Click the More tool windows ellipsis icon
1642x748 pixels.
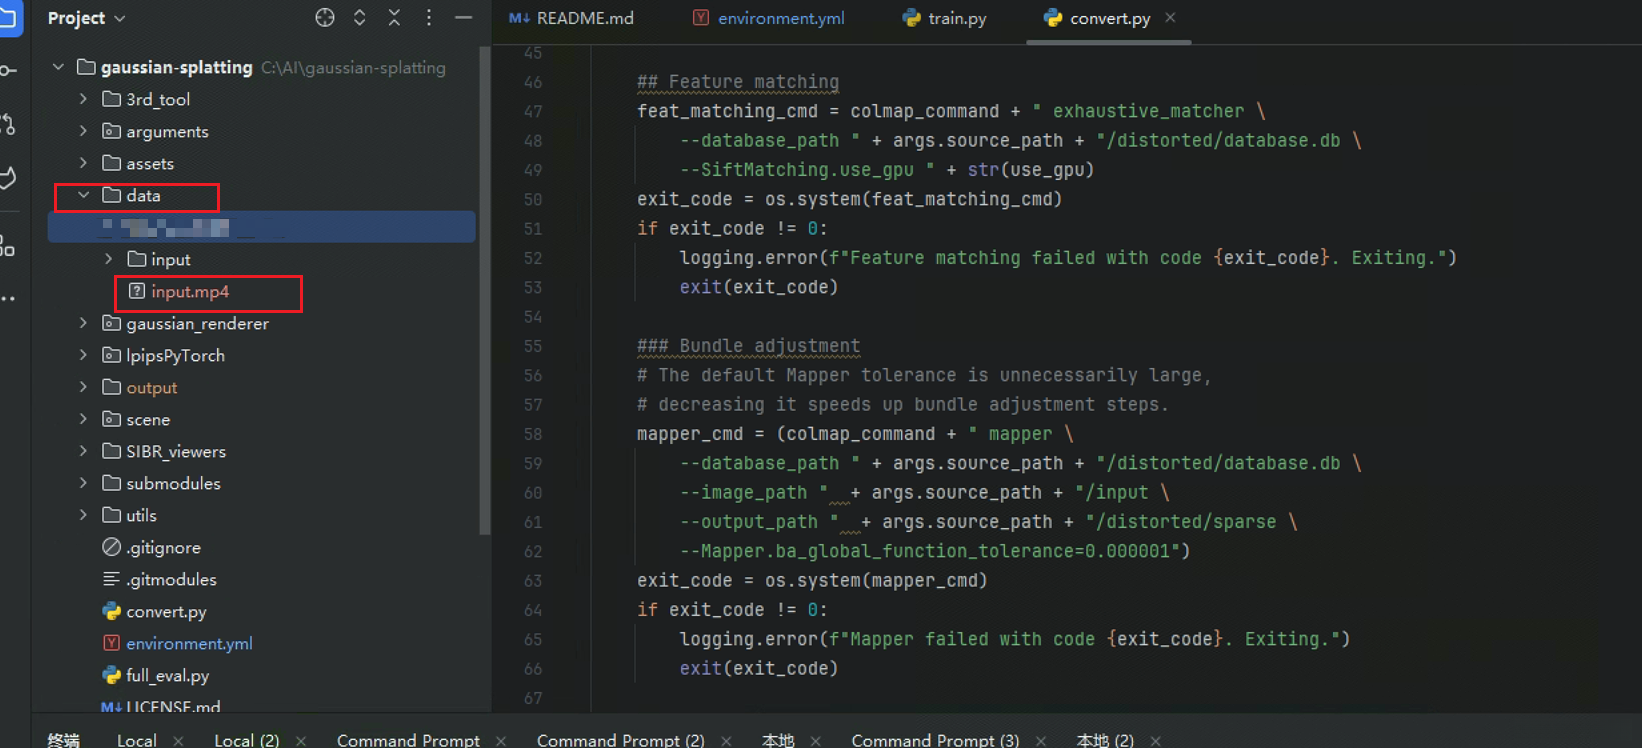click(x=9, y=298)
